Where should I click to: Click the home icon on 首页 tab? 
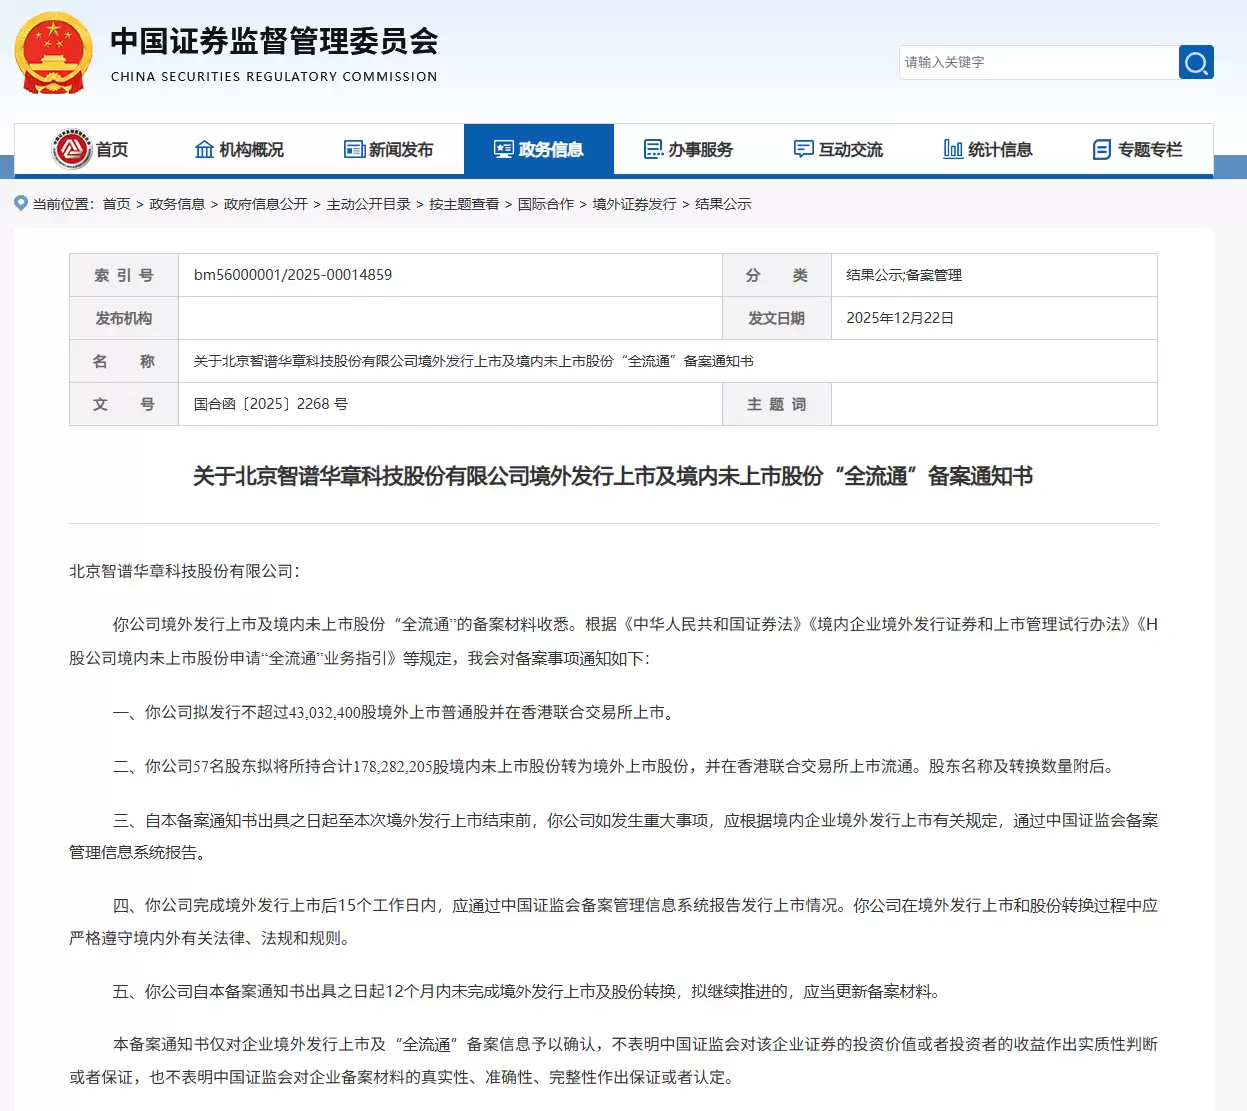[x=71, y=149]
